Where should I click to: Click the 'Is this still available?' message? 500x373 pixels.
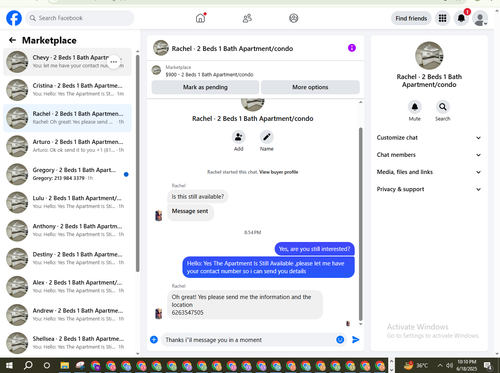pos(198,197)
